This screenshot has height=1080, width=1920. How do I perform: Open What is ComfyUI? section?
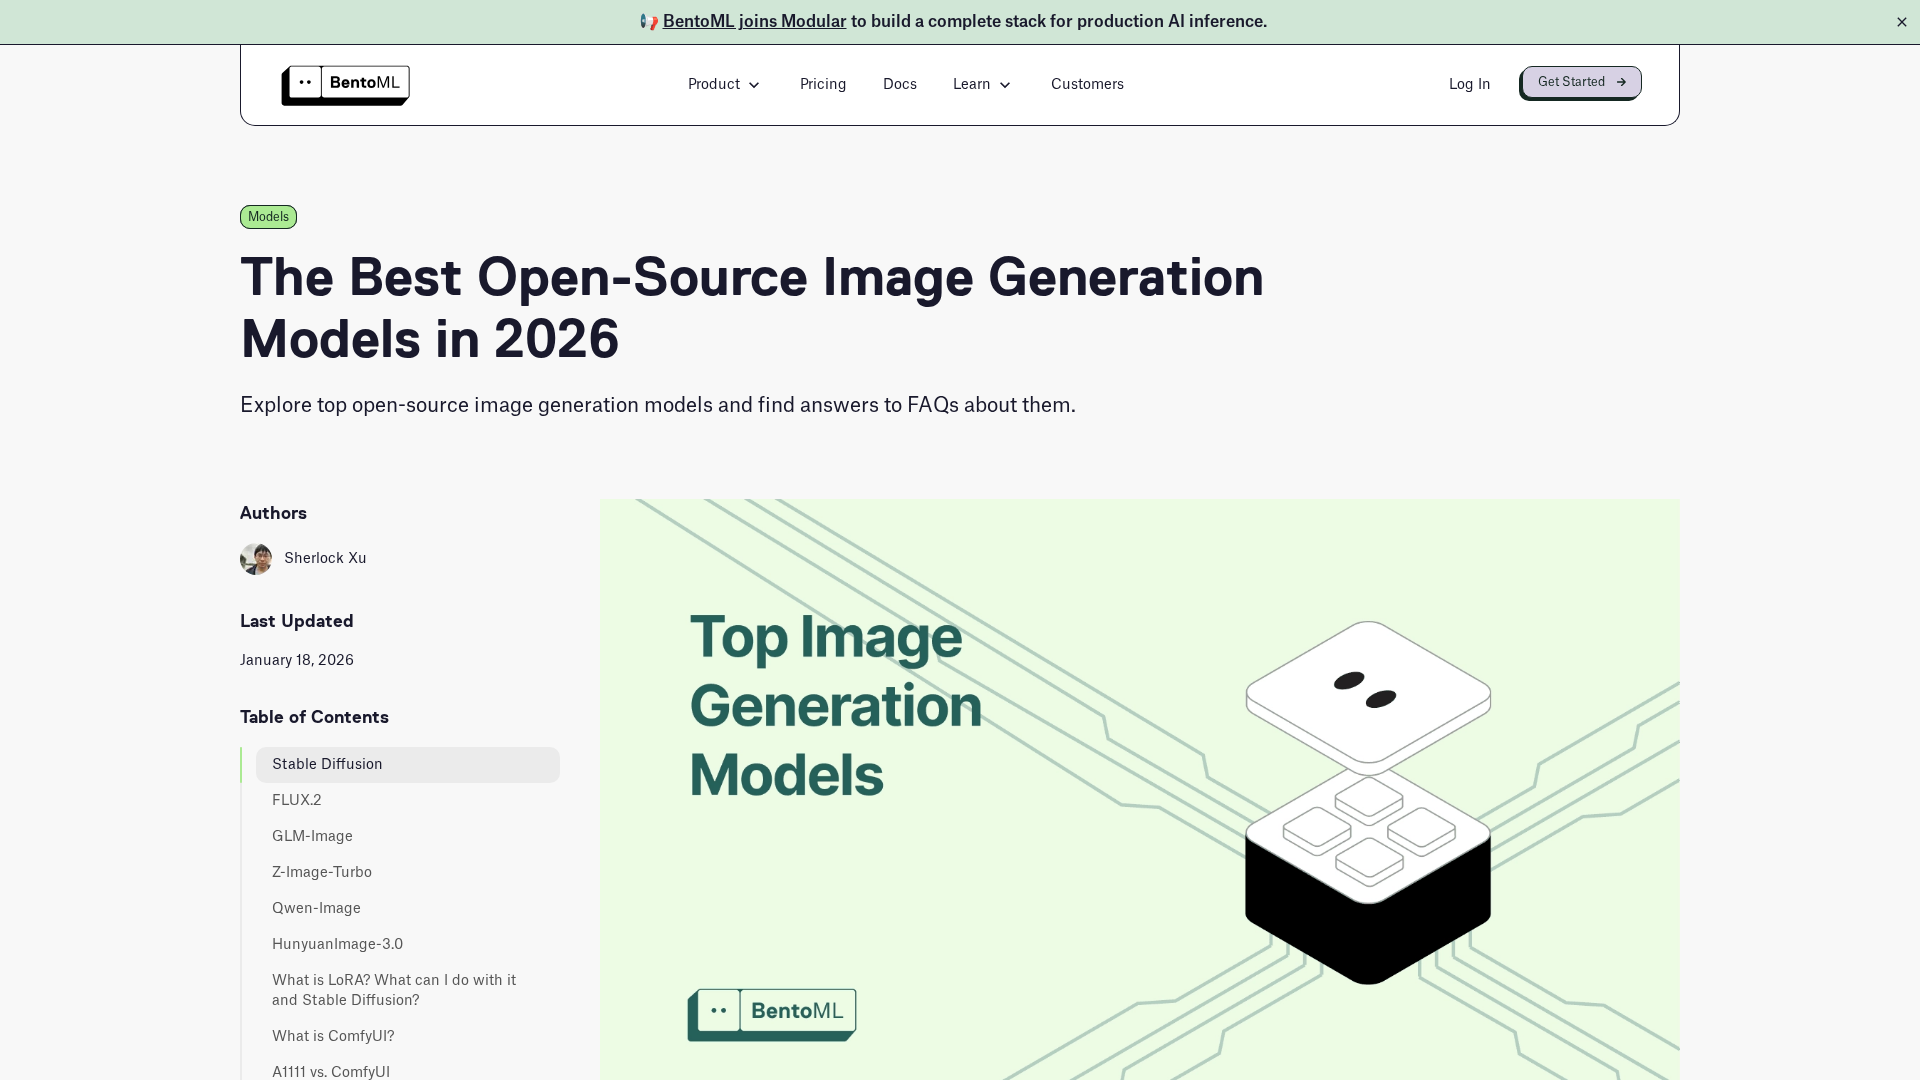333,1036
